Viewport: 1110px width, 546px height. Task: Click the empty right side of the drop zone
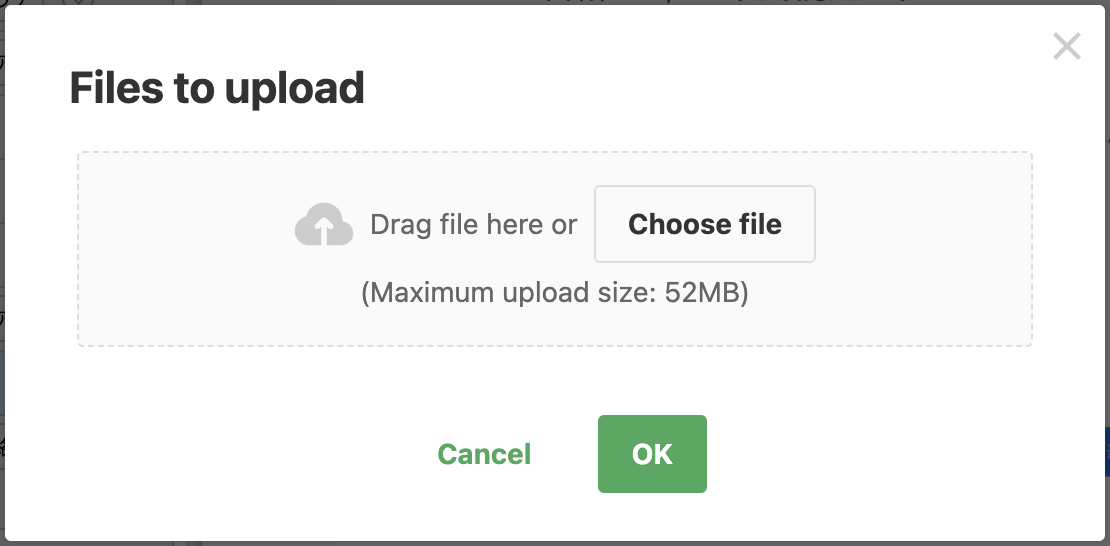click(924, 249)
